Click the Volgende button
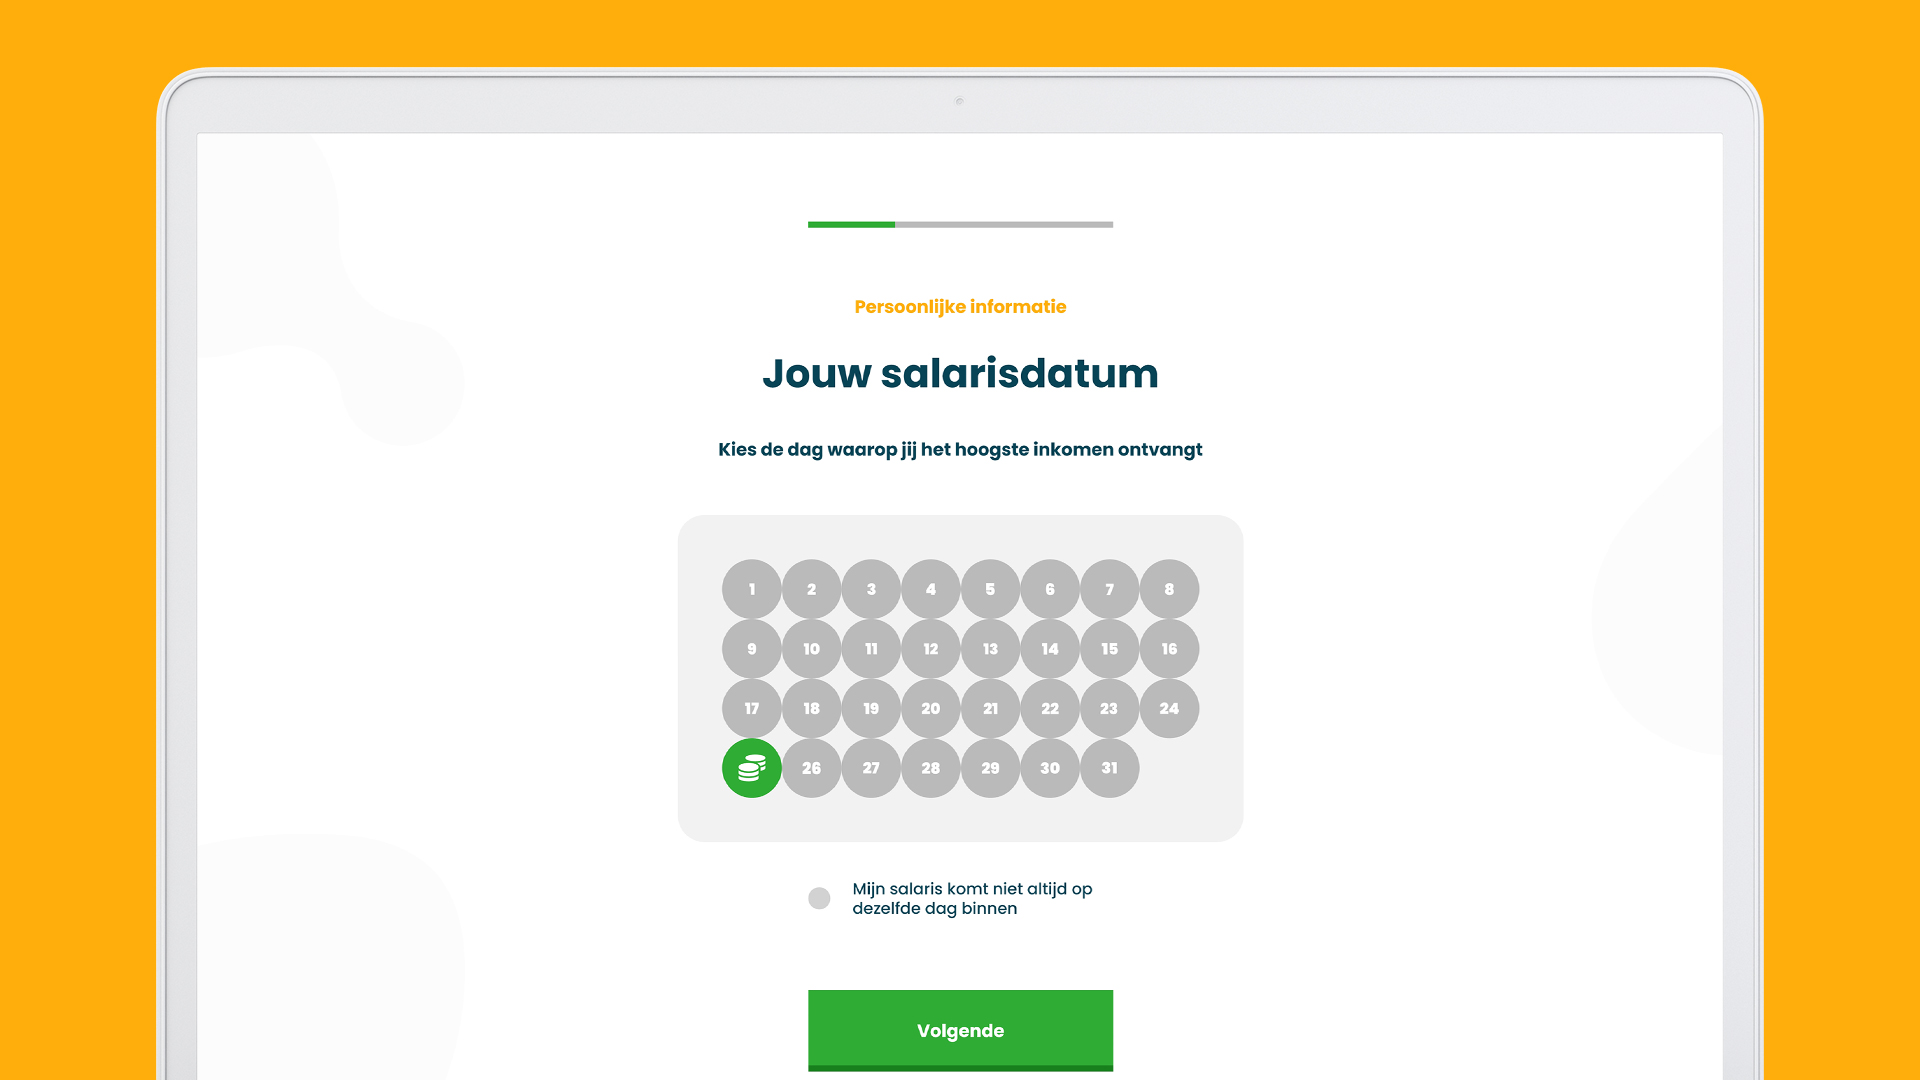1920x1080 pixels. point(960,1030)
